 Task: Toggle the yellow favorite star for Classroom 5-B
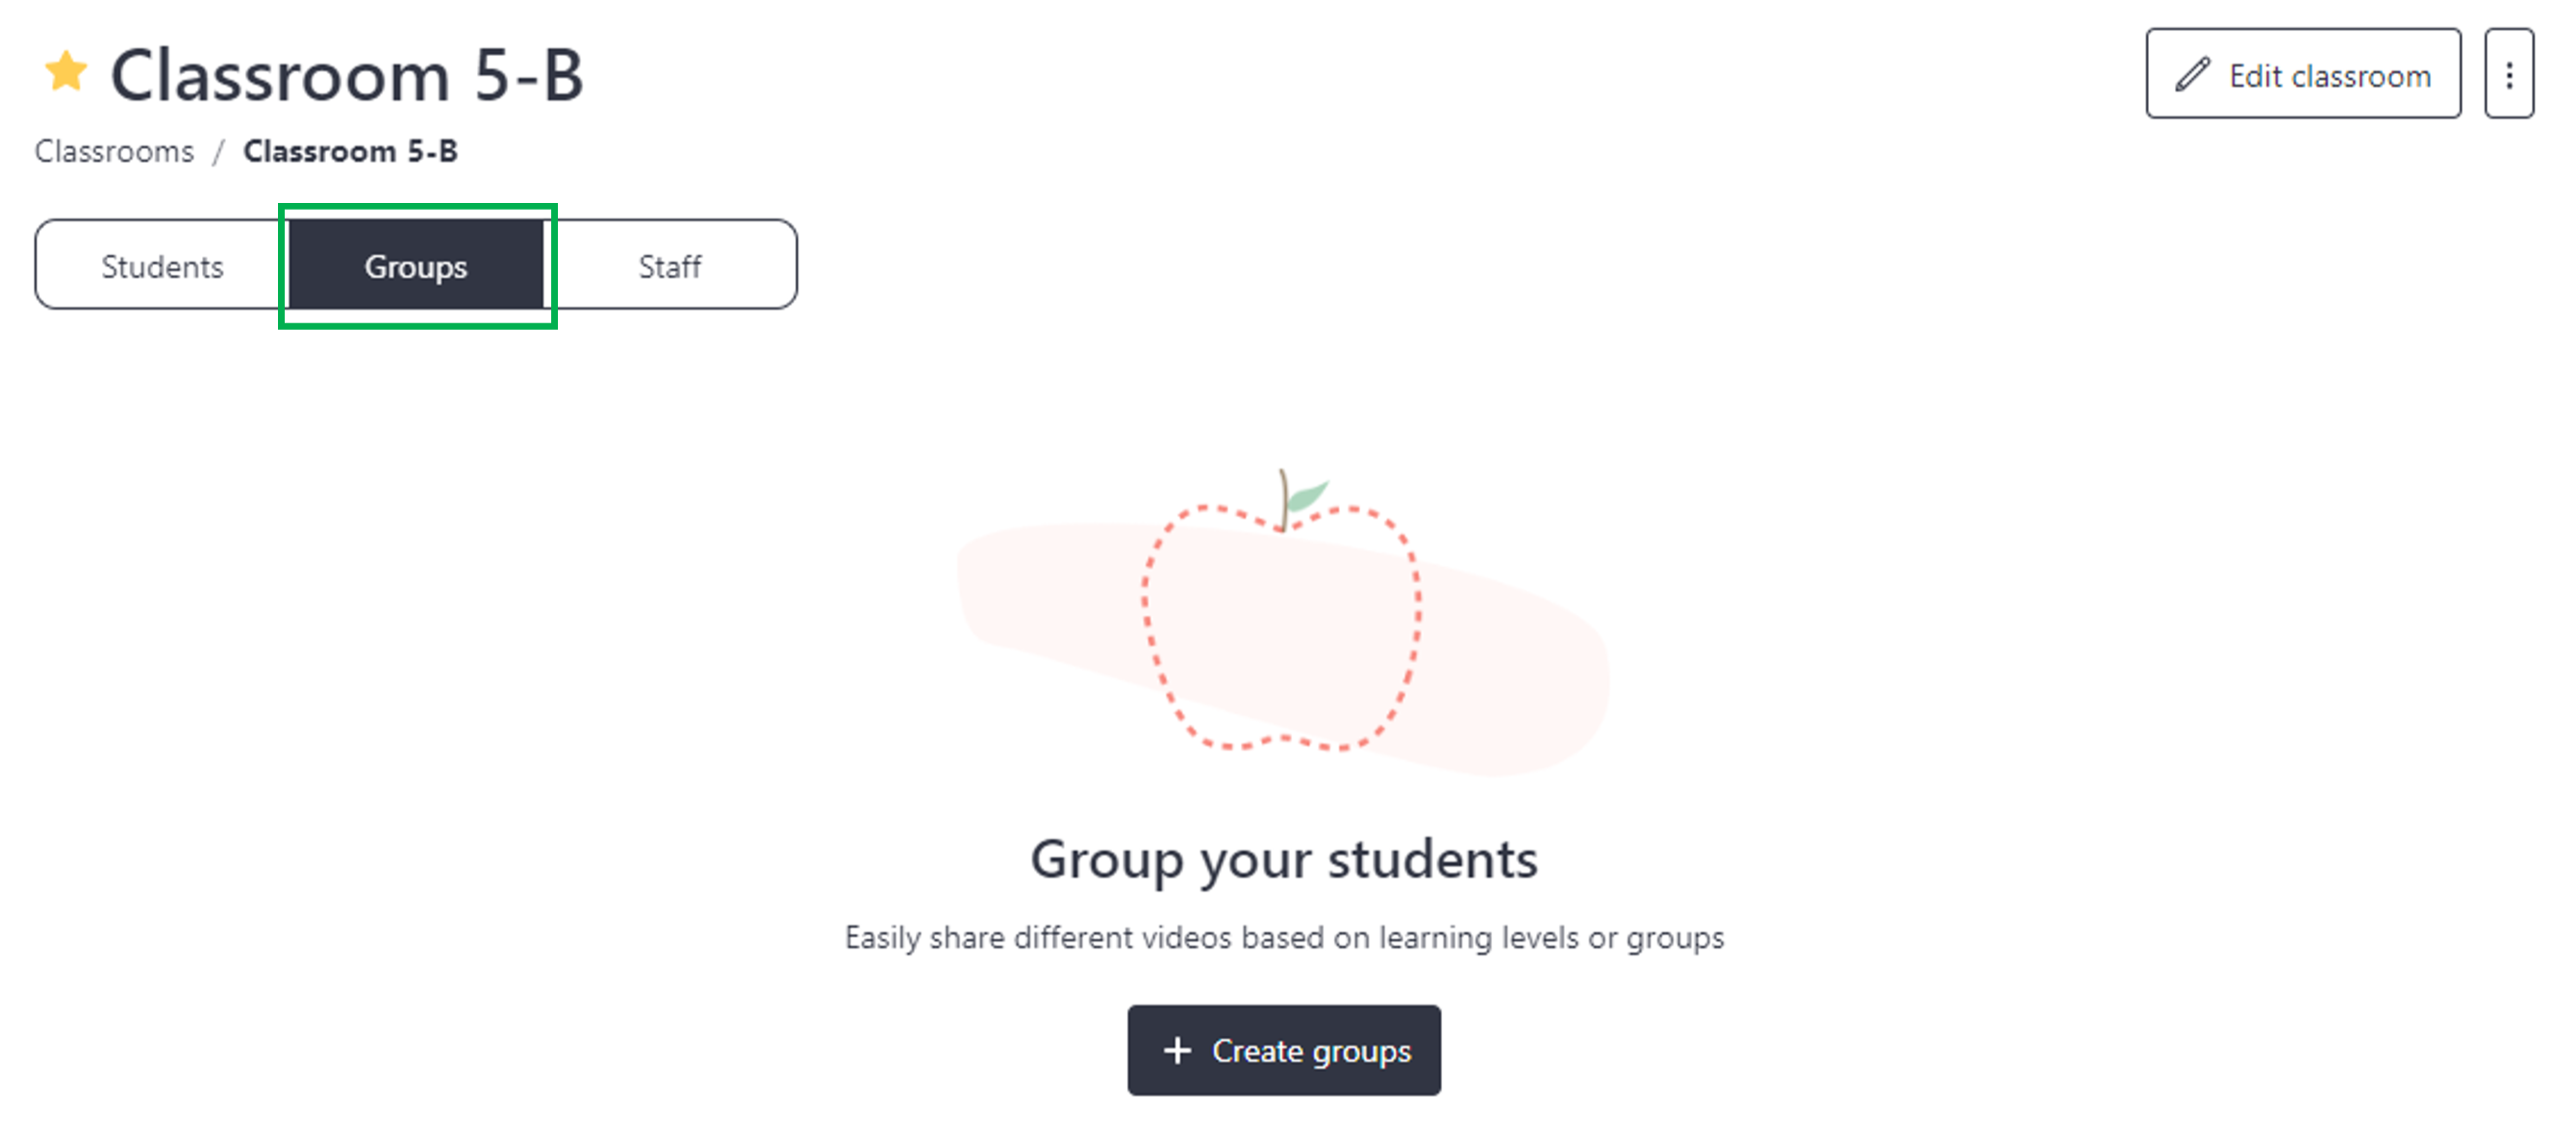point(66,72)
